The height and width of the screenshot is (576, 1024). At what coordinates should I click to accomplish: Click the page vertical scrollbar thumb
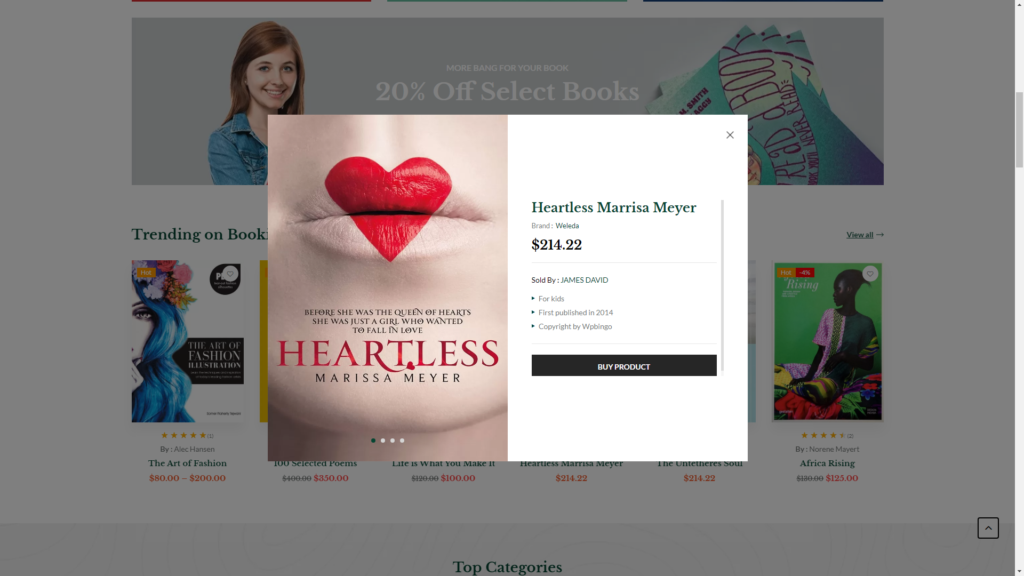1019,130
